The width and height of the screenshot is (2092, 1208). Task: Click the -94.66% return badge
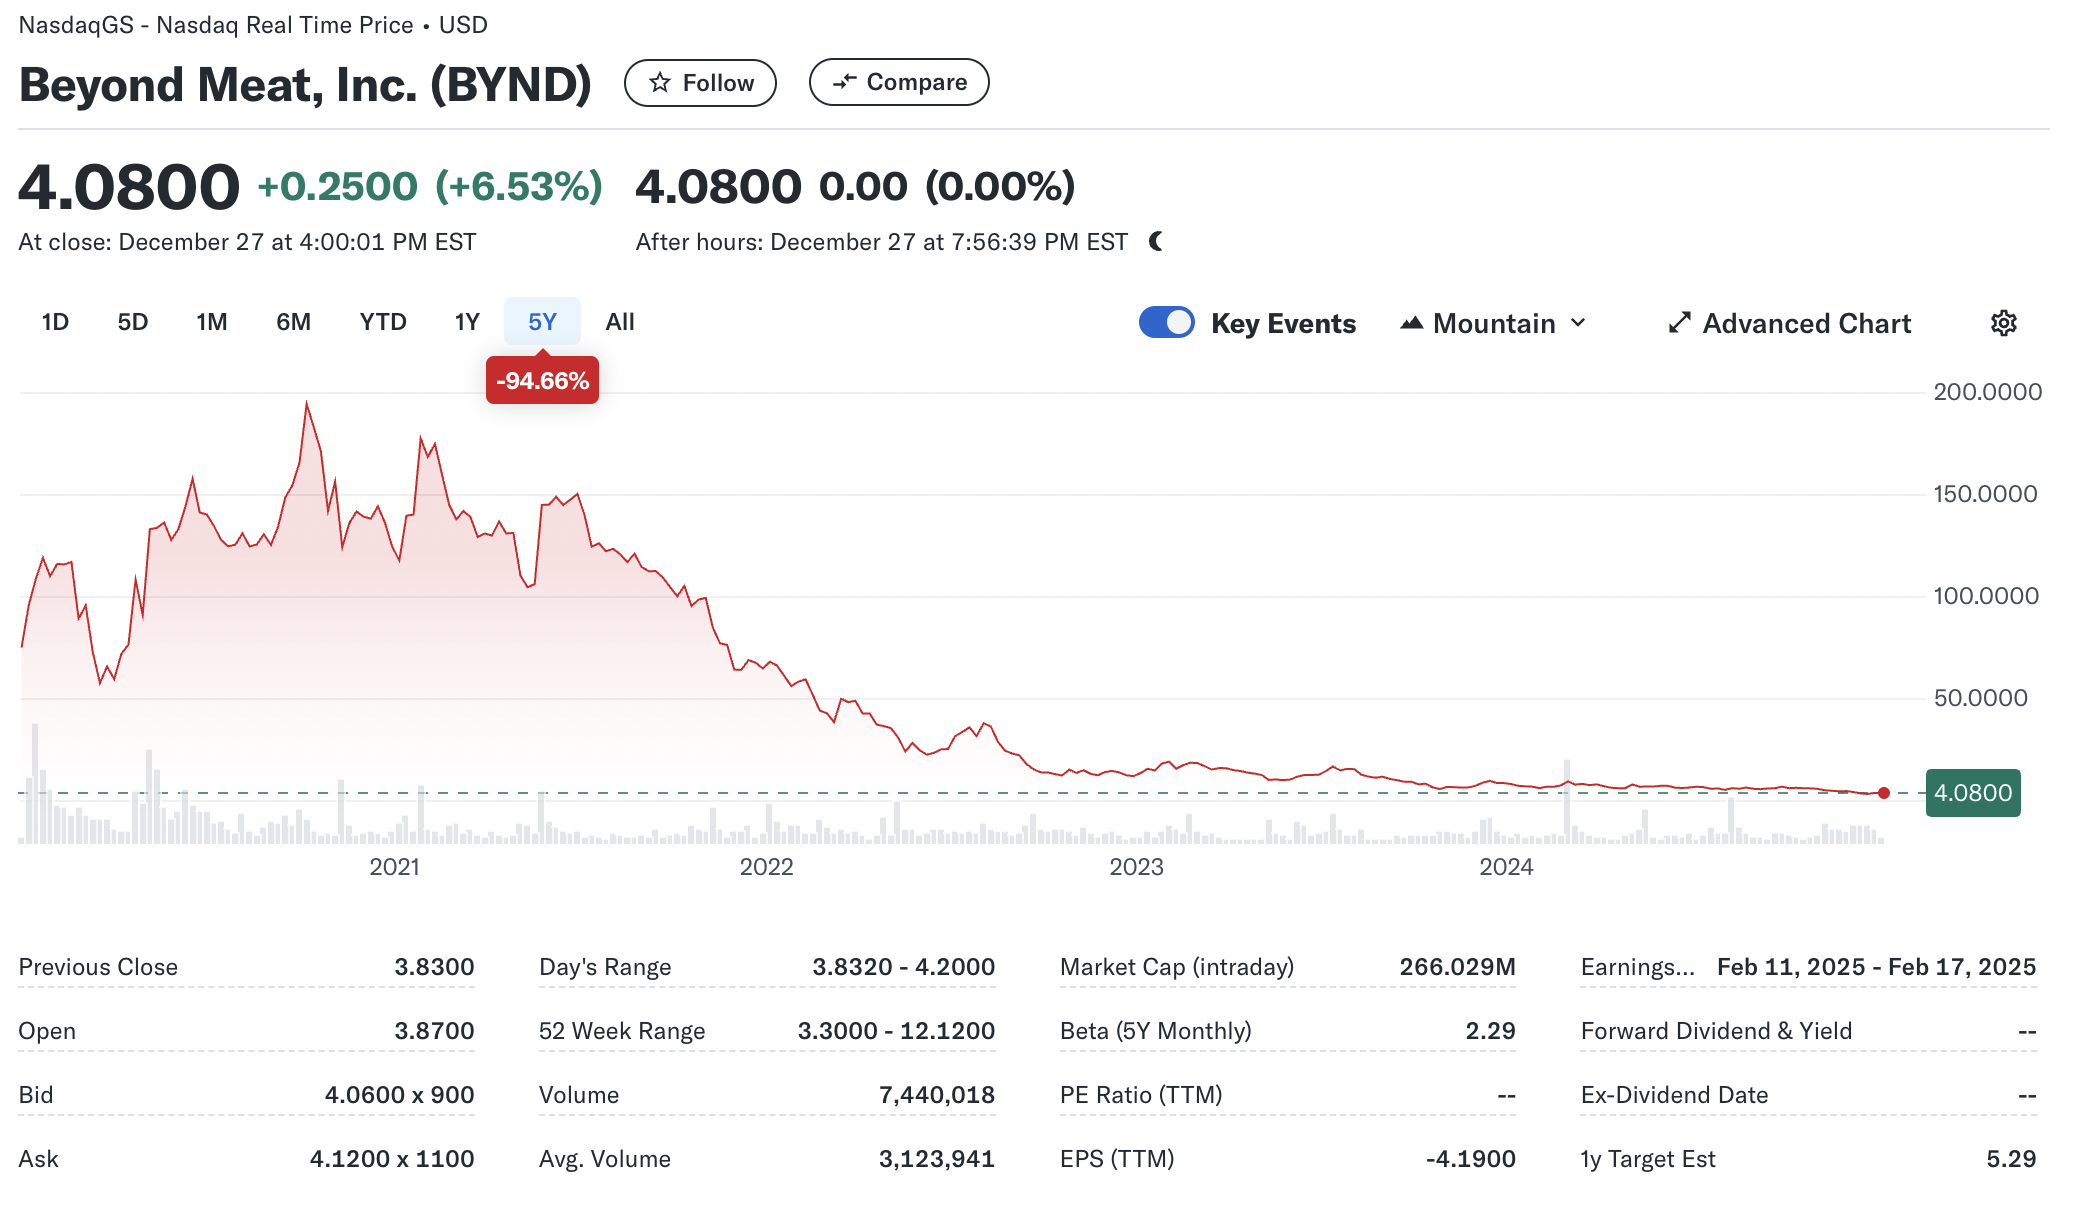pos(542,380)
